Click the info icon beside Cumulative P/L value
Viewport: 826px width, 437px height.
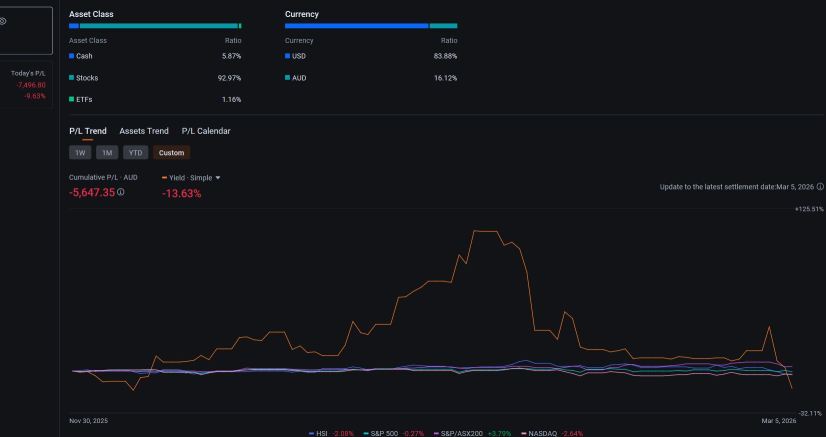tap(121, 192)
